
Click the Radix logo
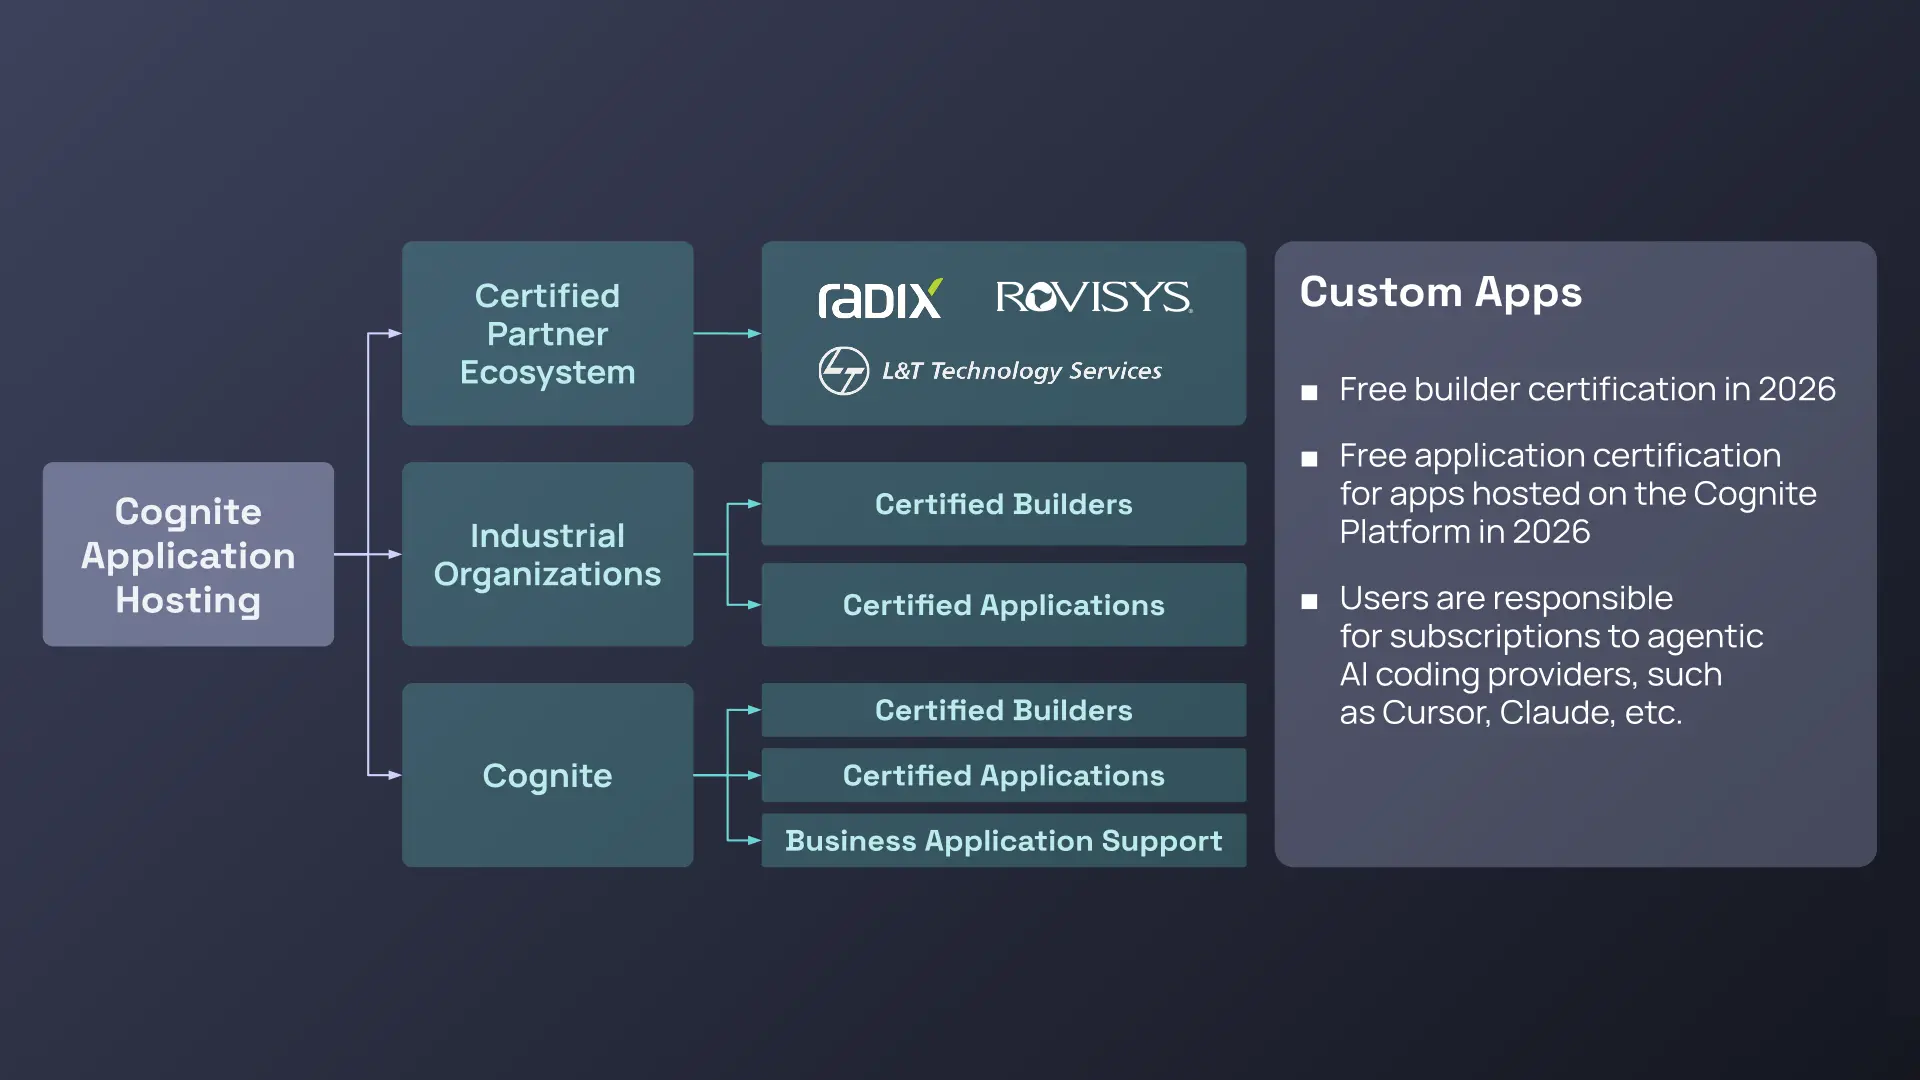880,298
